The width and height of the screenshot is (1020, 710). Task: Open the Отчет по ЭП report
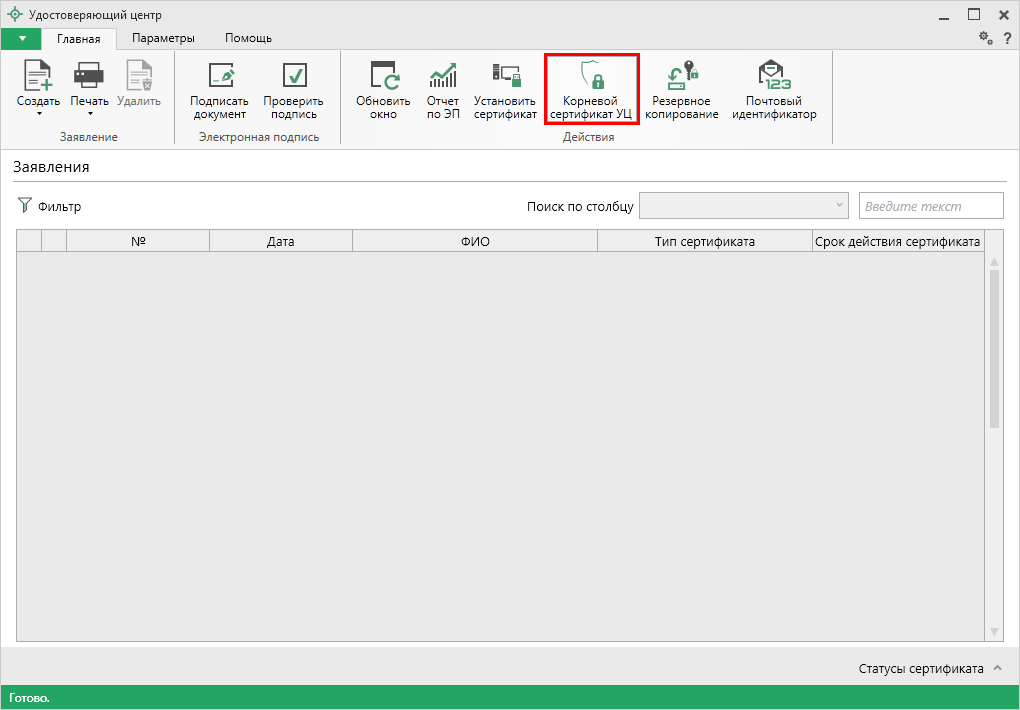pyautogui.click(x=442, y=76)
